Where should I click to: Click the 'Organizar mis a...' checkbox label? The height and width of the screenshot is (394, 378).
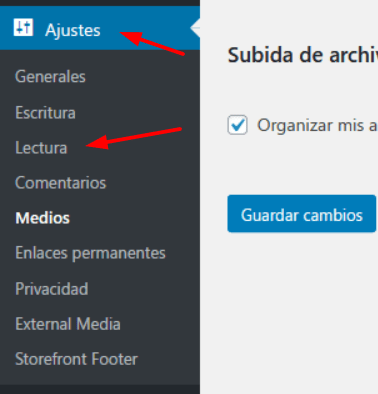tap(317, 126)
